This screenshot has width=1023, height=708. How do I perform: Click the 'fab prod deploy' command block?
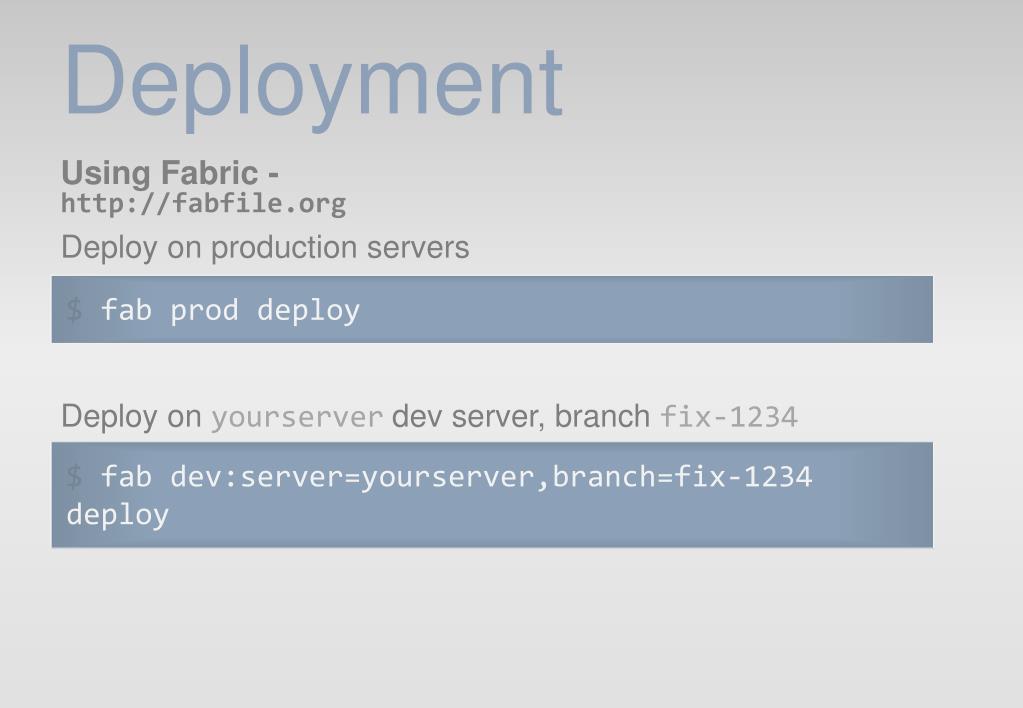click(x=492, y=309)
